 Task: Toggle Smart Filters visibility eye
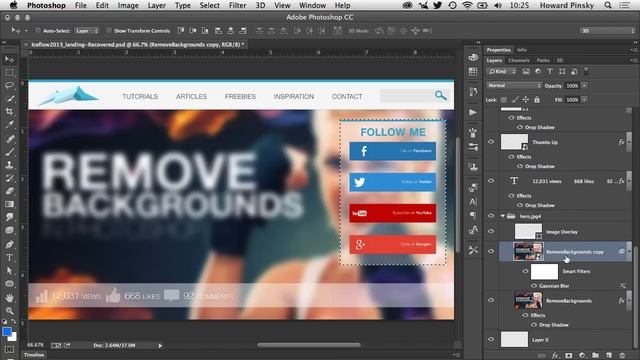tap(525, 271)
